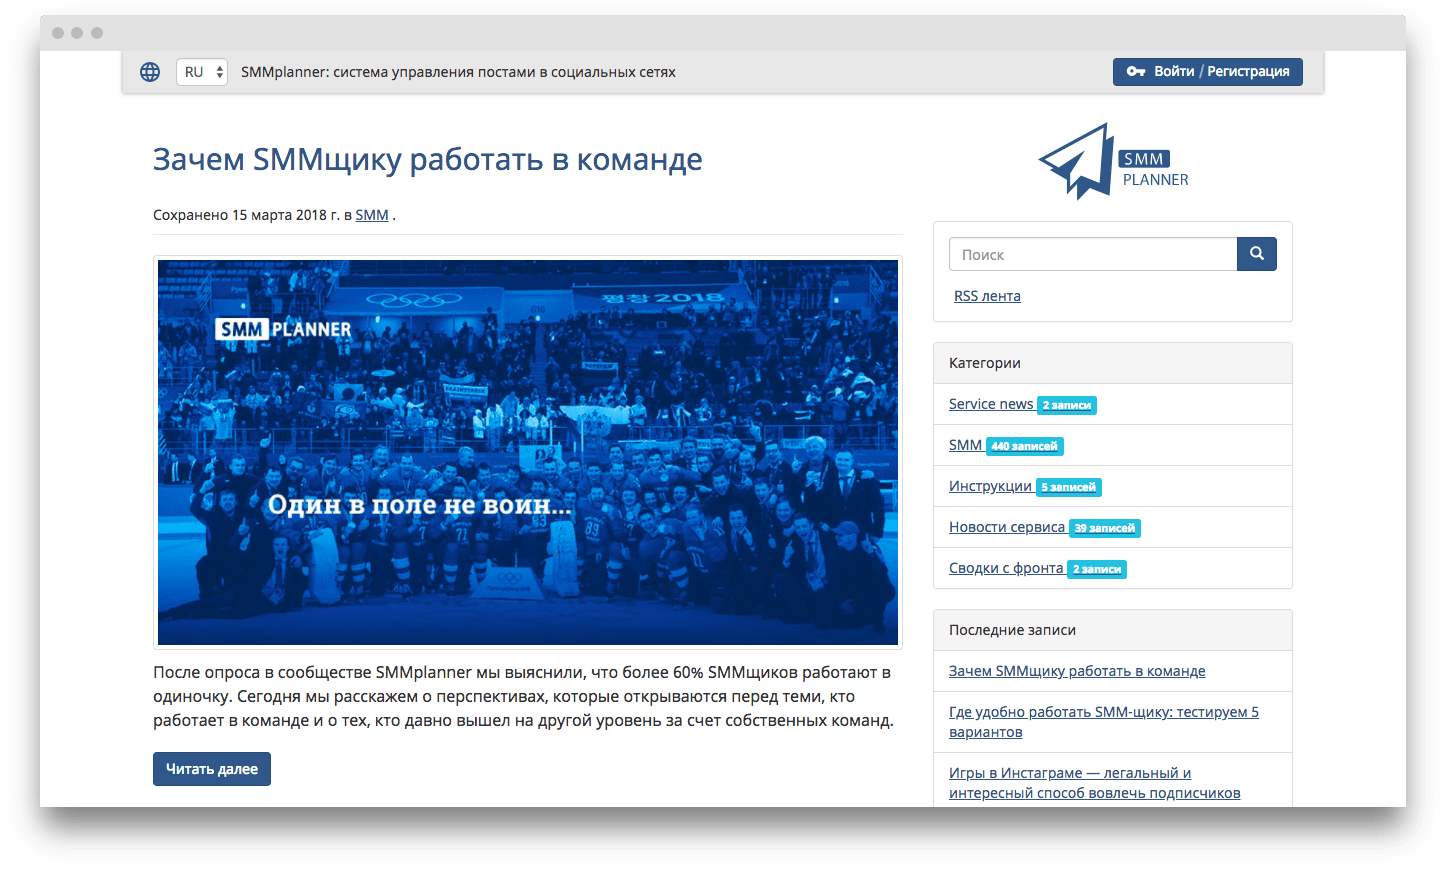Click the Последние записи panel header
The image size is (1446, 877).
coord(1113,630)
